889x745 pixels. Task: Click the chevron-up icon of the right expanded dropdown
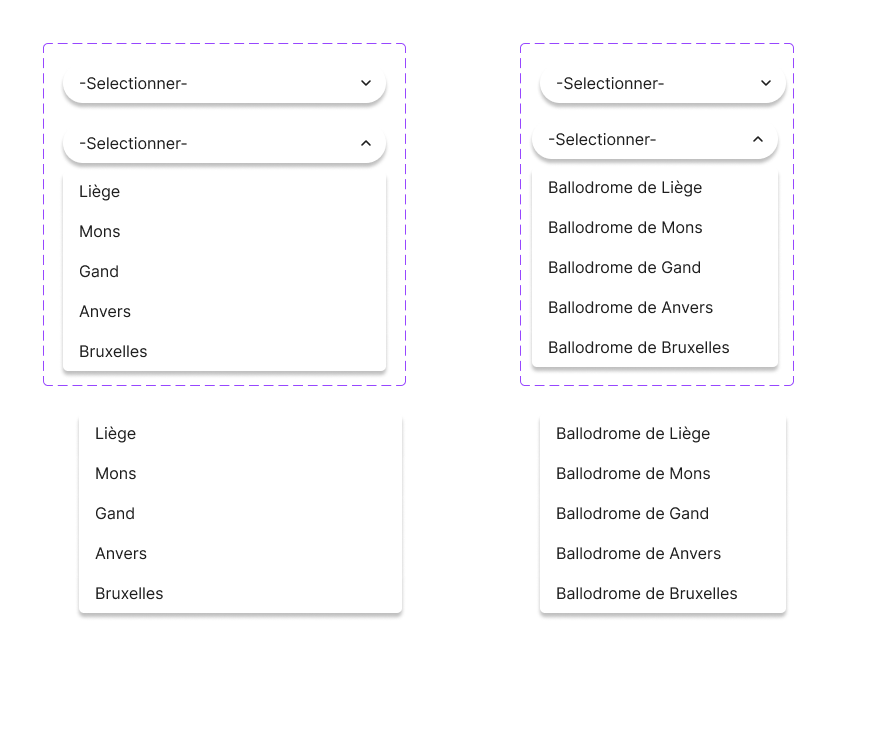pos(758,139)
